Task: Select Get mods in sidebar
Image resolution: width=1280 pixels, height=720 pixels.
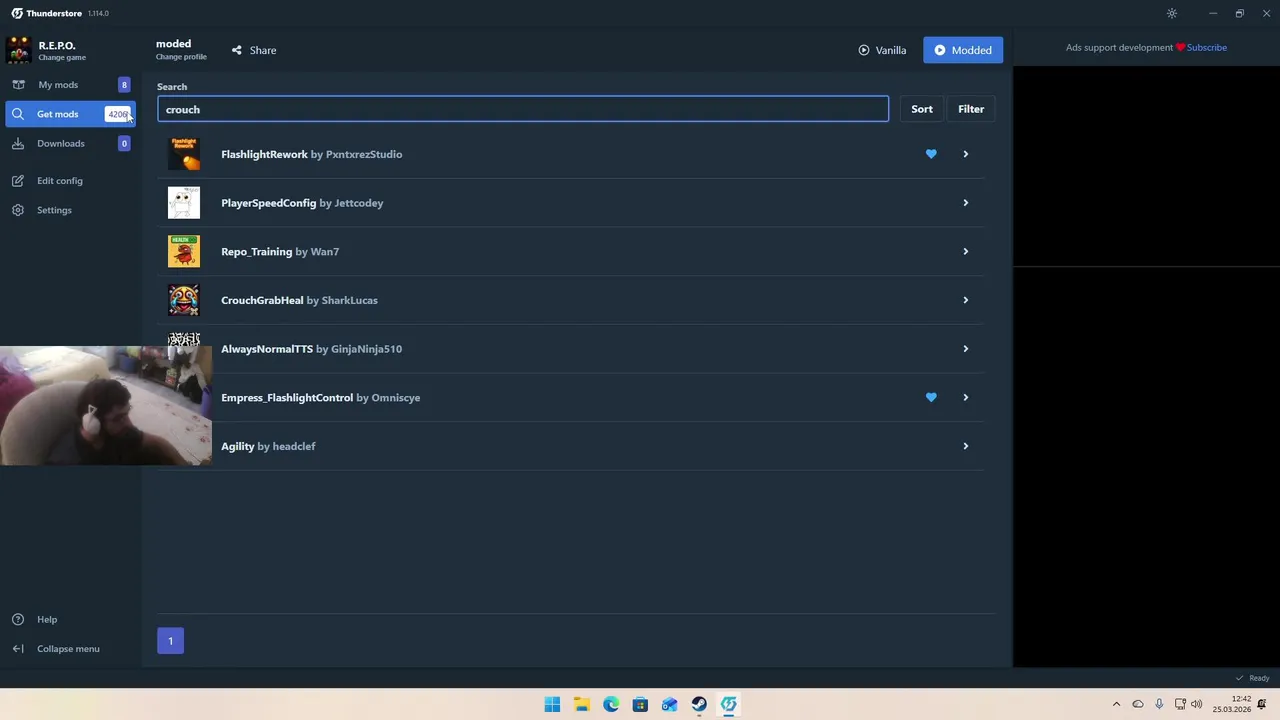Action: [x=70, y=114]
